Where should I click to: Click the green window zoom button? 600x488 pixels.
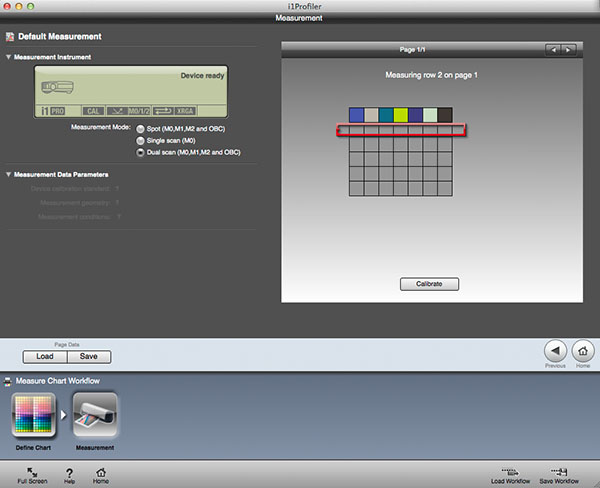point(31,6)
